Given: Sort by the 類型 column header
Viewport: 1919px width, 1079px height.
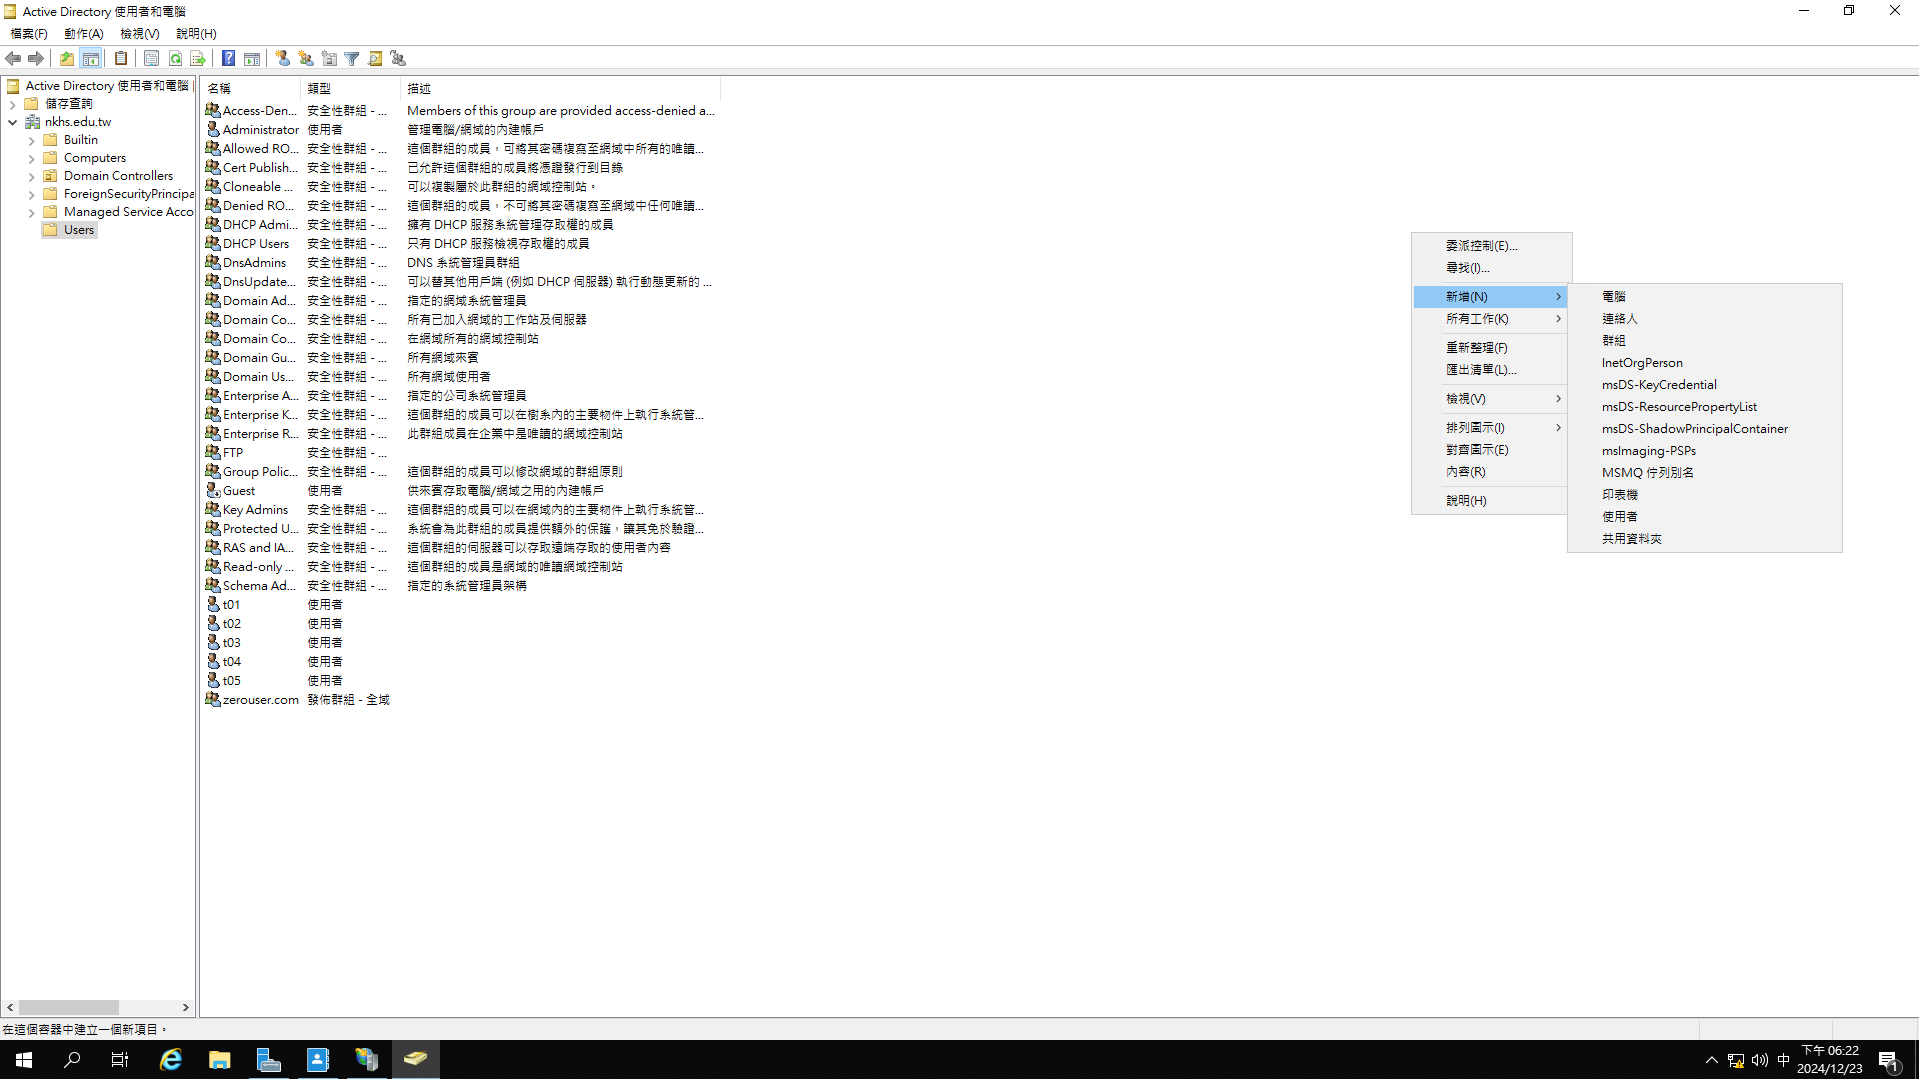Looking at the screenshot, I should point(350,89).
